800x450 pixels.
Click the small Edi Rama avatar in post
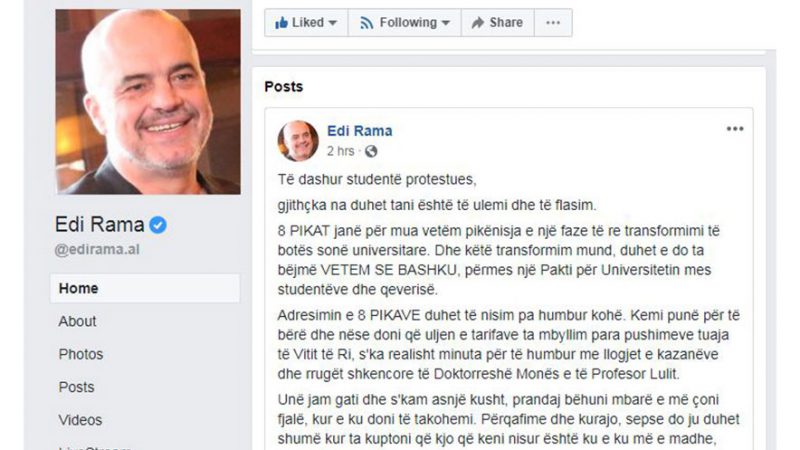[x=298, y=141]
